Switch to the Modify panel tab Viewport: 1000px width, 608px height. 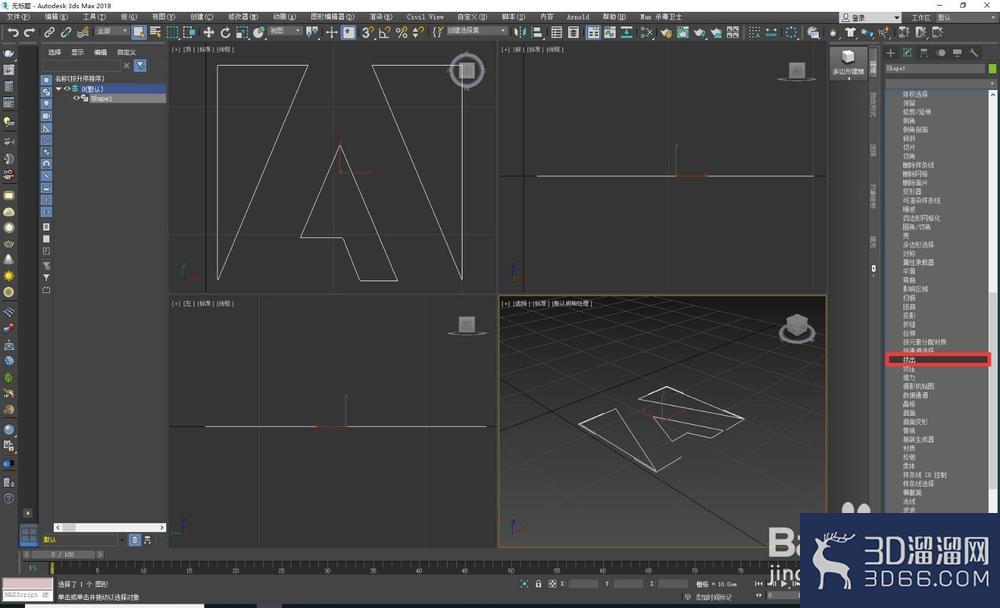(x=907, y=53)
